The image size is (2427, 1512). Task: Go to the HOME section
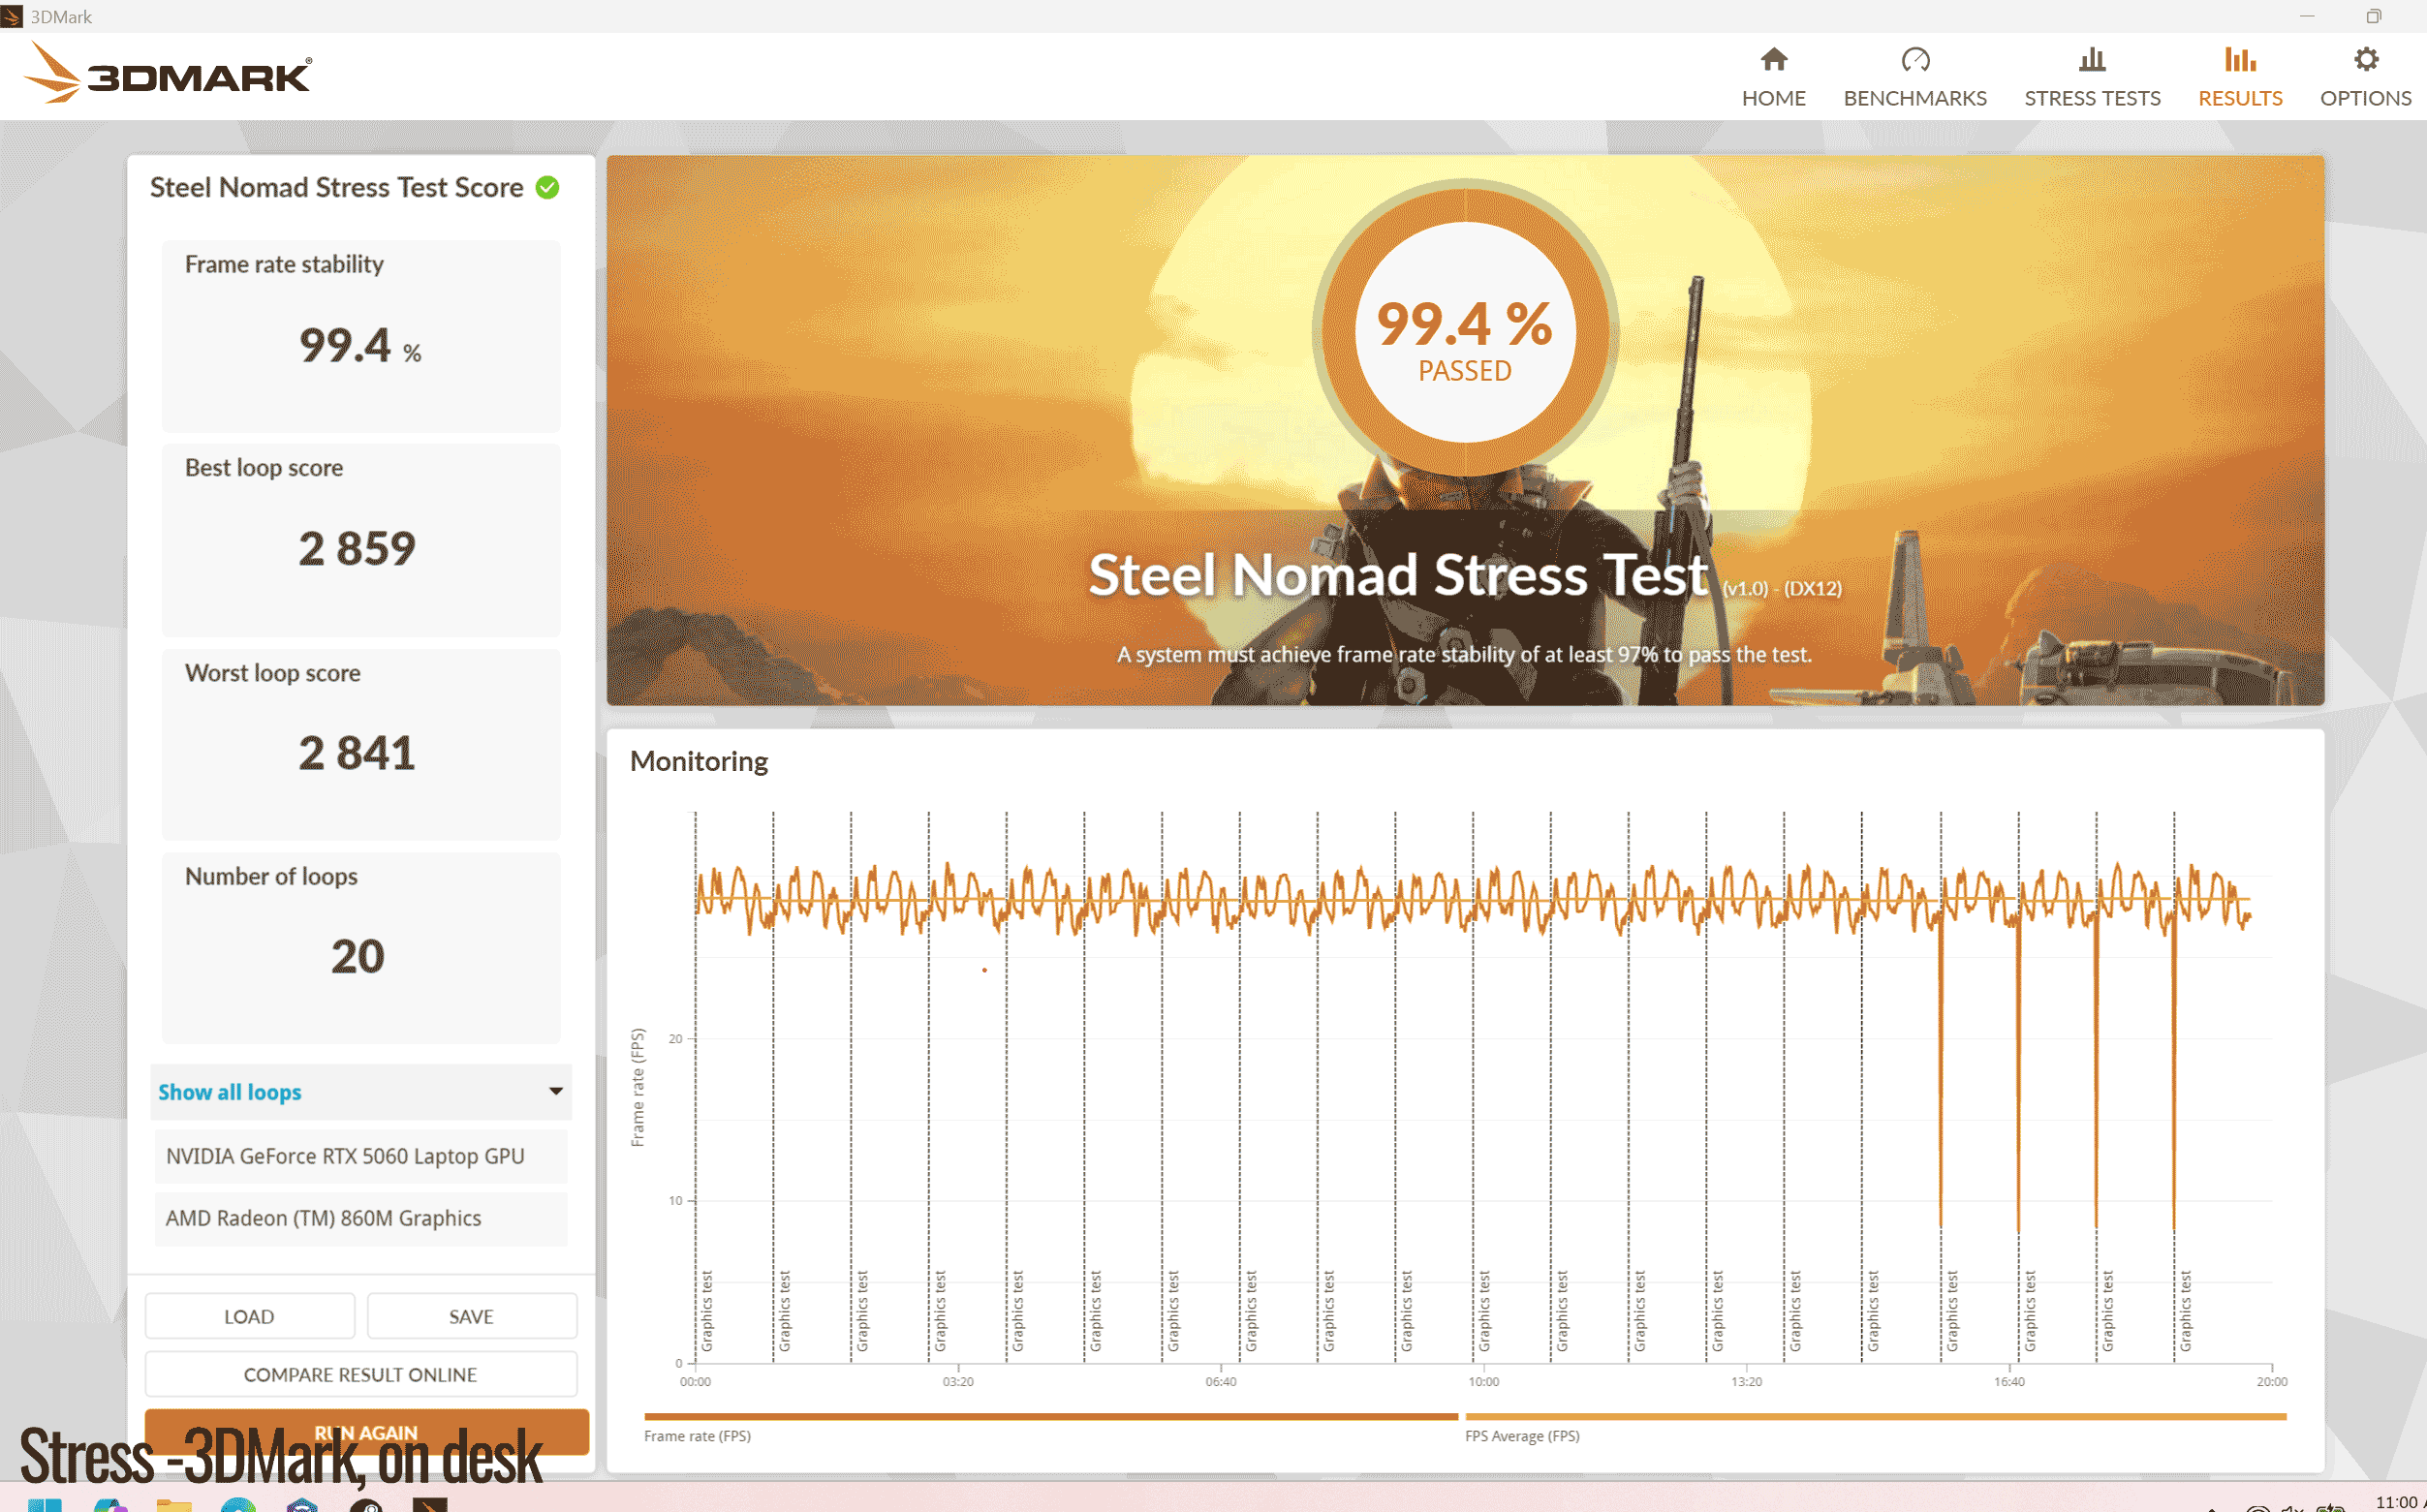click(1773, 77)
